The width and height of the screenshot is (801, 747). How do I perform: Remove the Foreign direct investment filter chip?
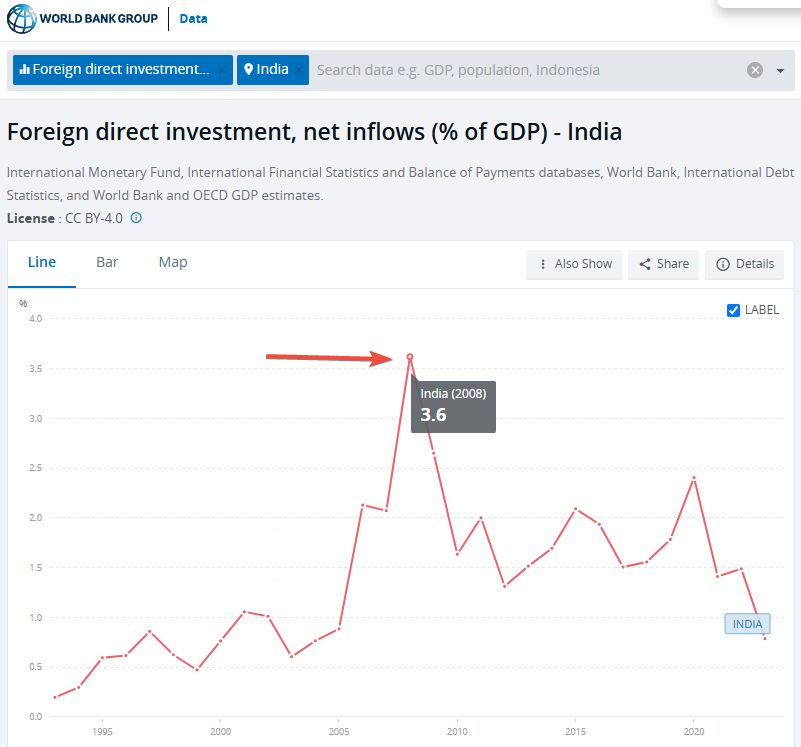pos(222,70)
